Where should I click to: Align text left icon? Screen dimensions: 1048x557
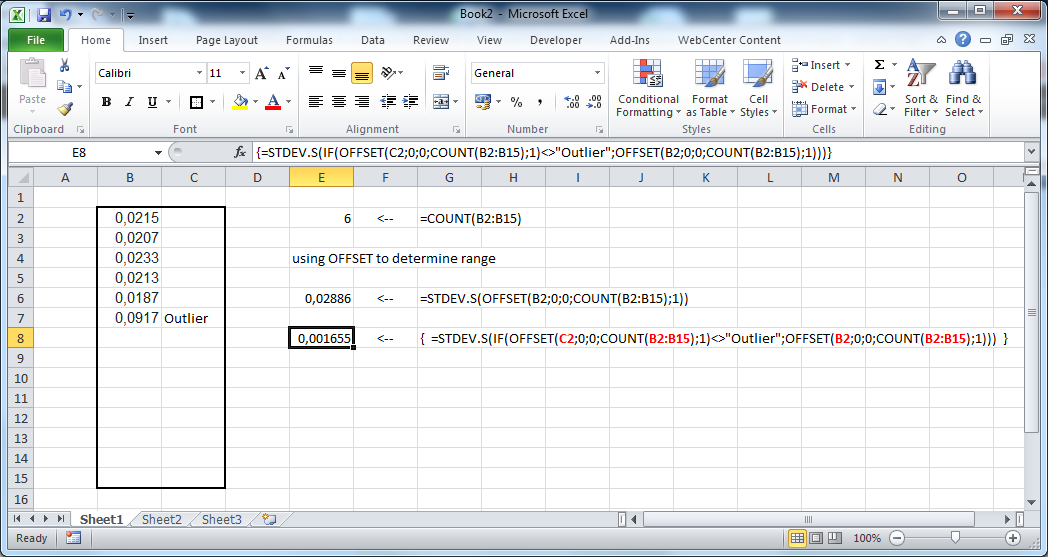(x=316, y=102)
